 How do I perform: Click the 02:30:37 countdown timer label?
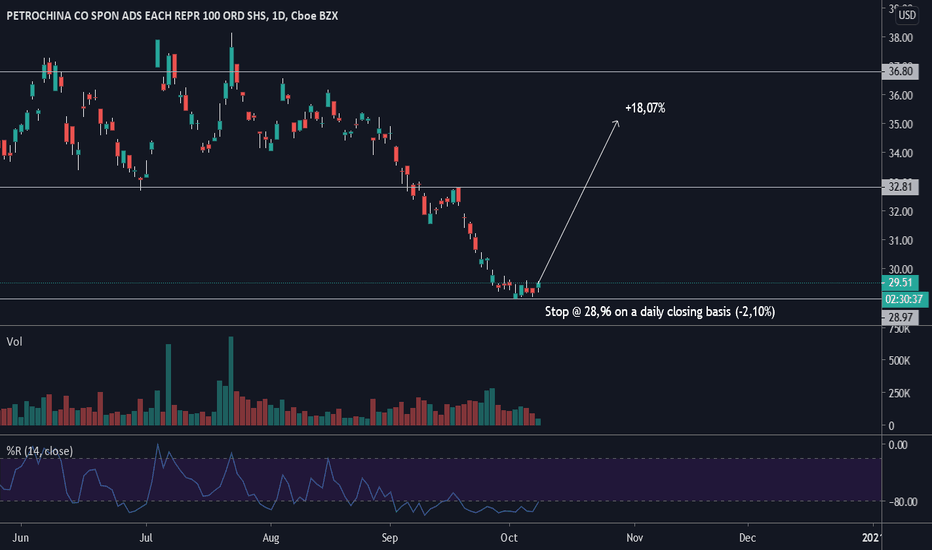(x=903, y=299)
